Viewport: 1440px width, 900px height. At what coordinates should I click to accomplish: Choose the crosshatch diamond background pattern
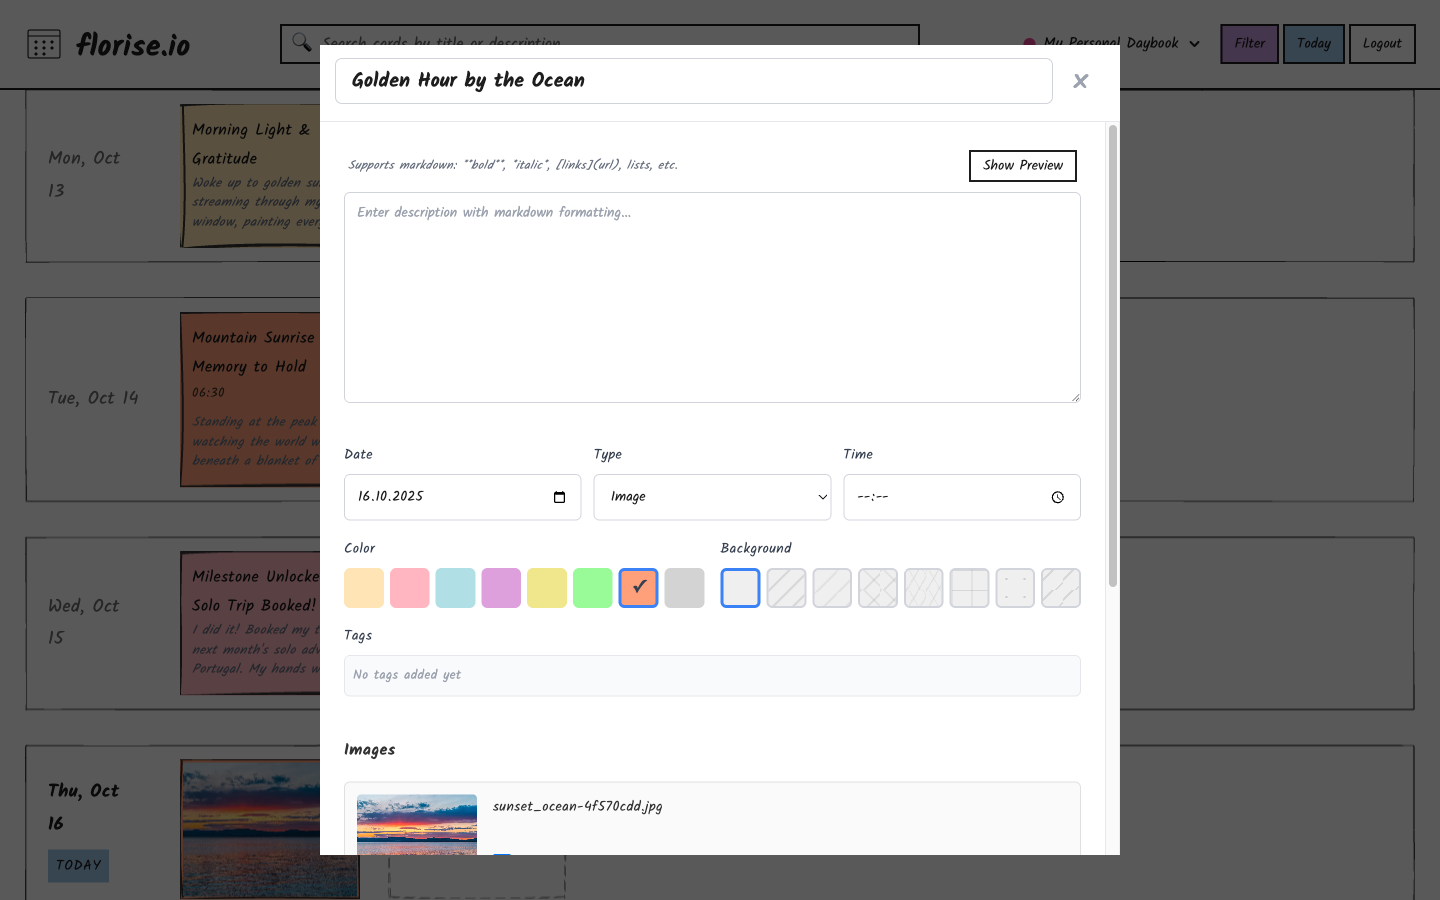878,588
